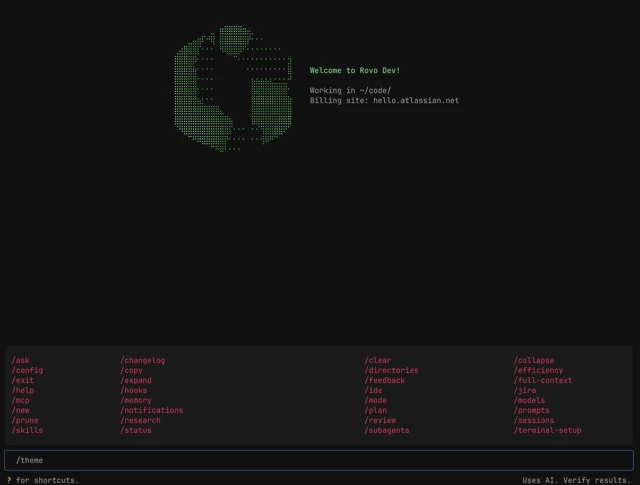The height and width of the screenshot is (485, 640).
Task: Select the /prompts command
Action: [x=531, y=410]
